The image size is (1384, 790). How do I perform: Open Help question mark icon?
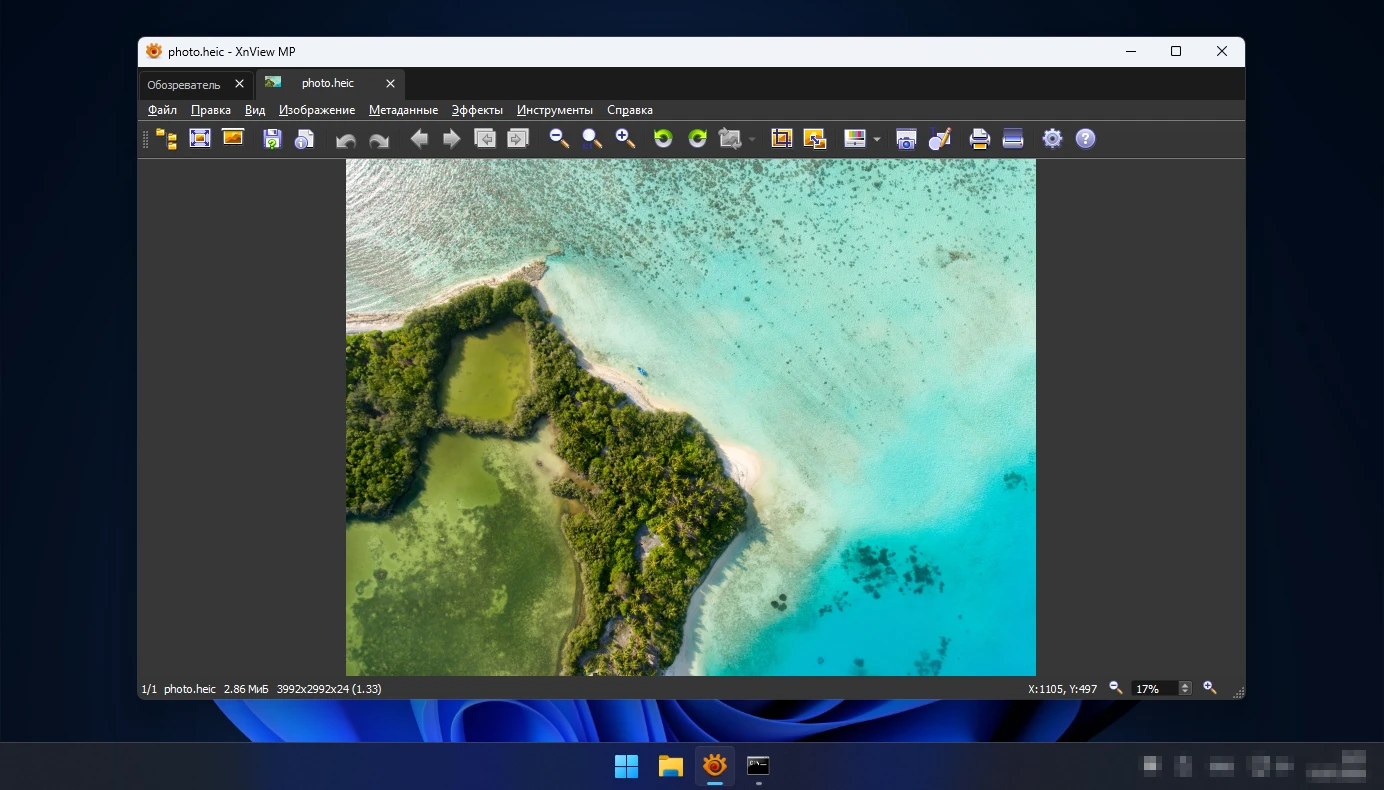tap(1086, 139)
